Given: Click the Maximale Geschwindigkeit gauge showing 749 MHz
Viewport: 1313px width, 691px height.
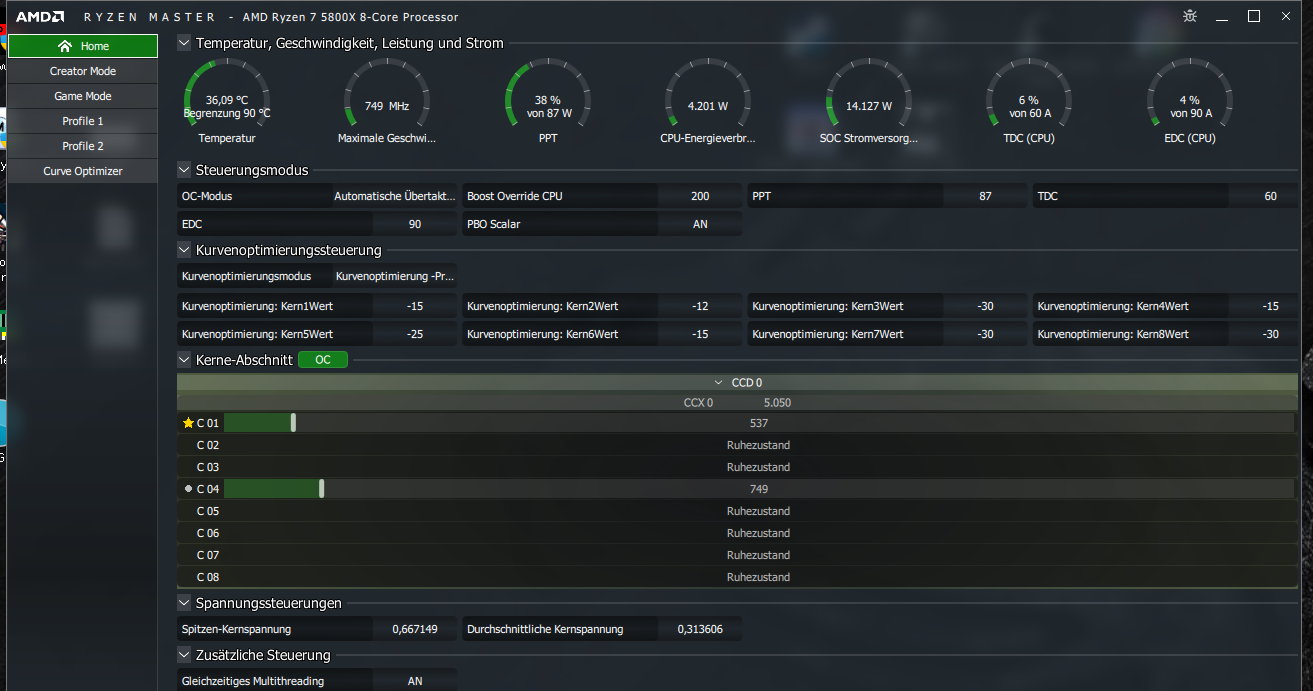Looking at the screenshot, I should click(x=387, y=101).
